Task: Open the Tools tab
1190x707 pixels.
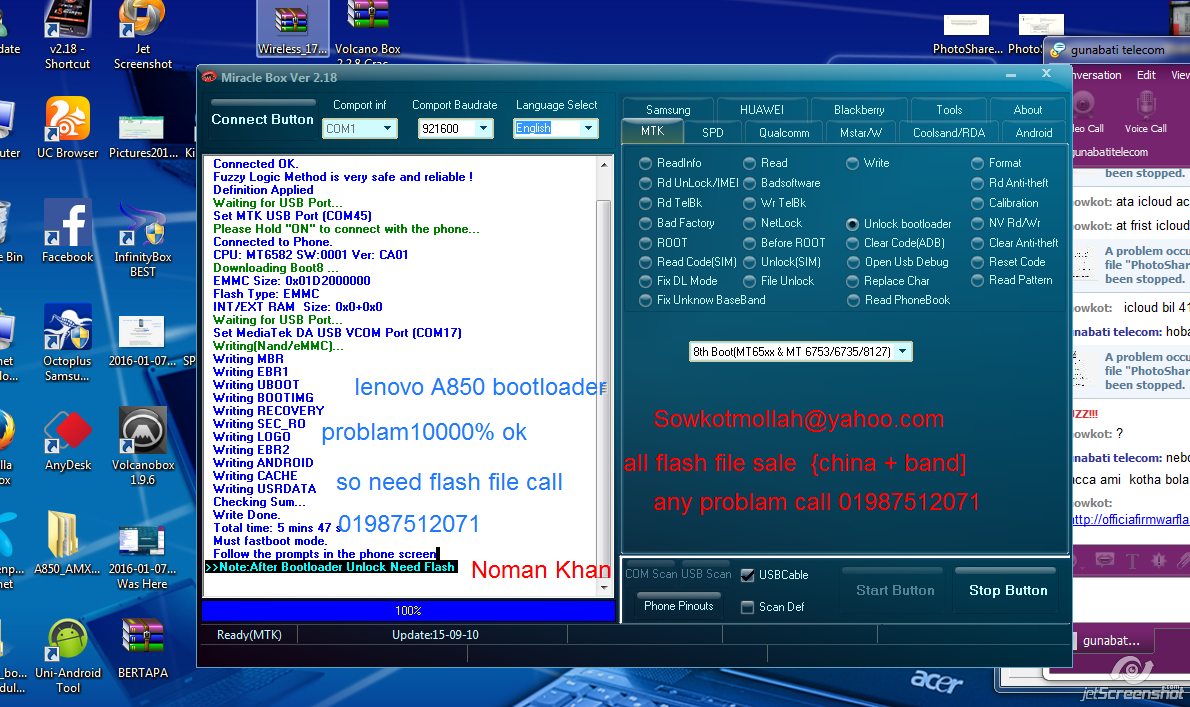Action: coord(949,109)
